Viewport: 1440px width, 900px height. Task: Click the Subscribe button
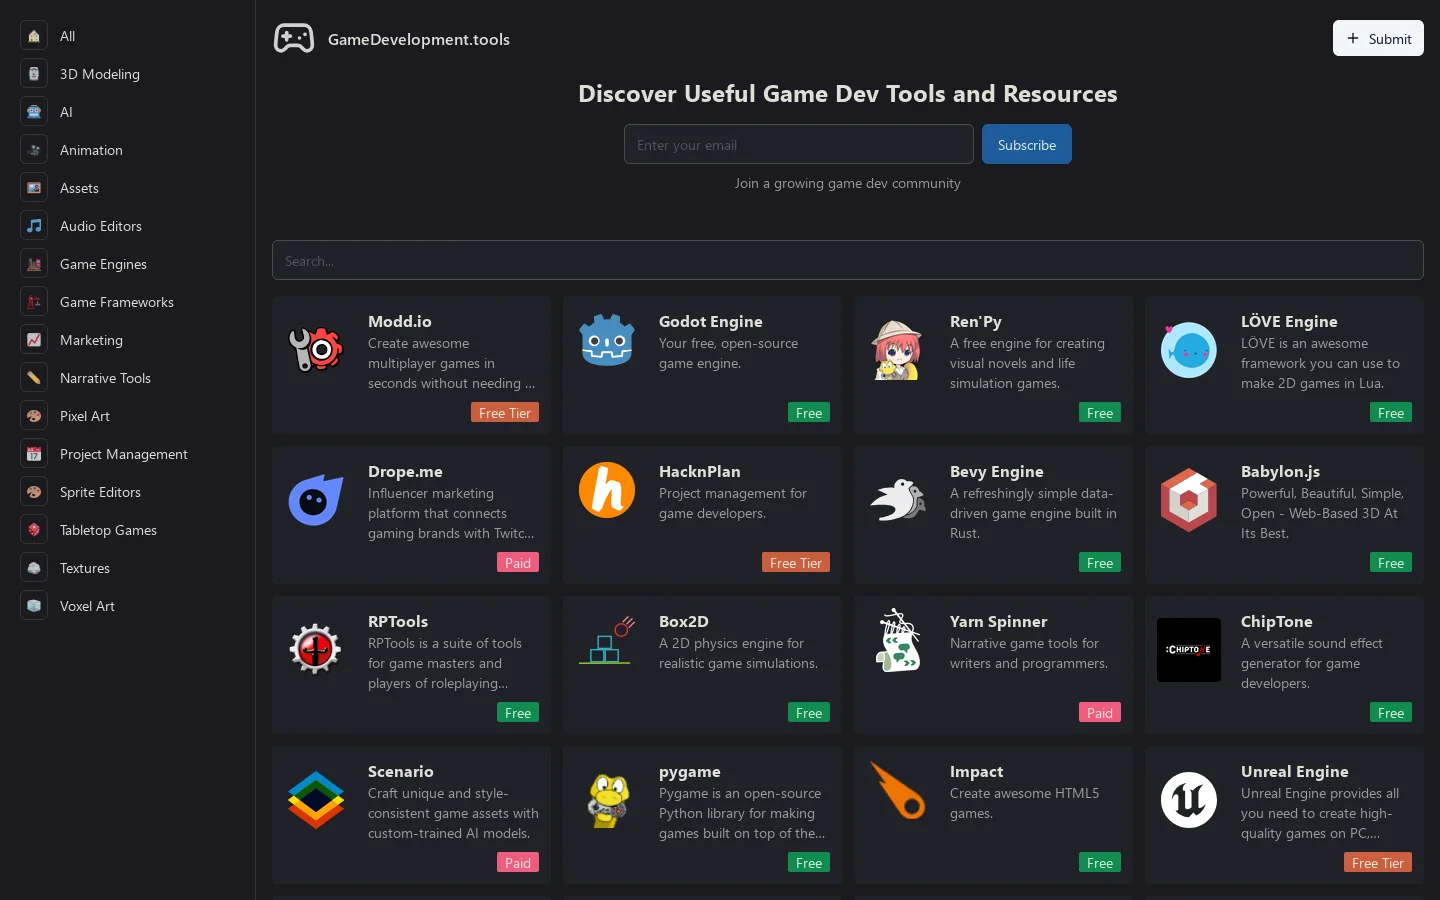tap(1027, 144)
